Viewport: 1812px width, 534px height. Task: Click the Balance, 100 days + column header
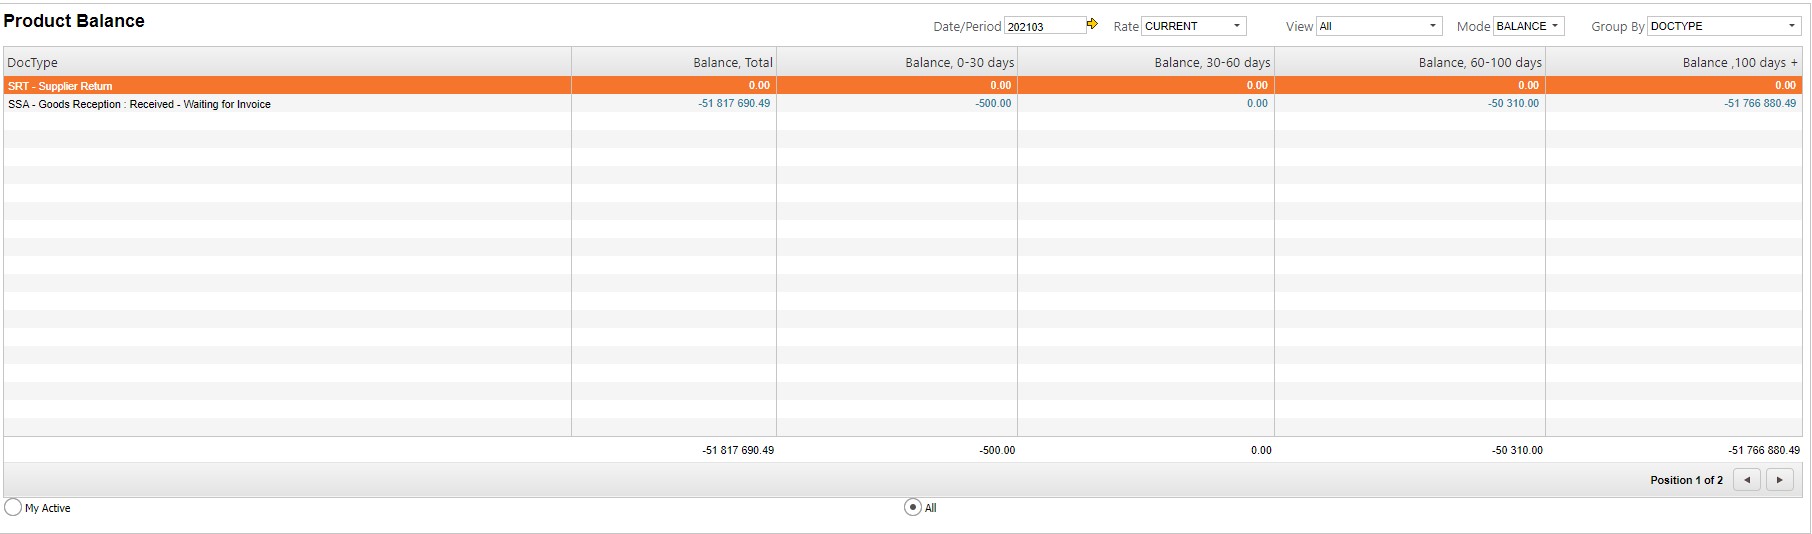(x=1739, y=62)
